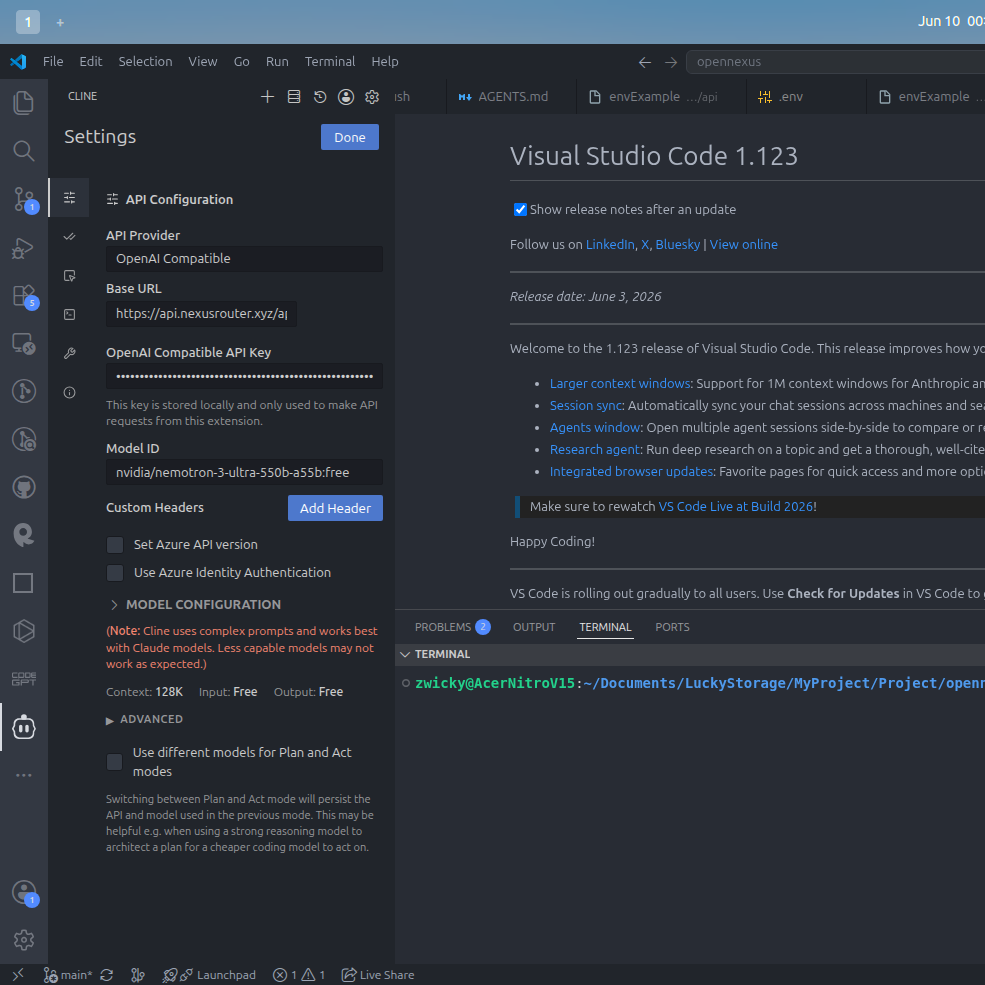The height and width of the screenshot is (985, 985).
Task: Select the Features tab icon in Cline settings
Action: coord(70,237)
